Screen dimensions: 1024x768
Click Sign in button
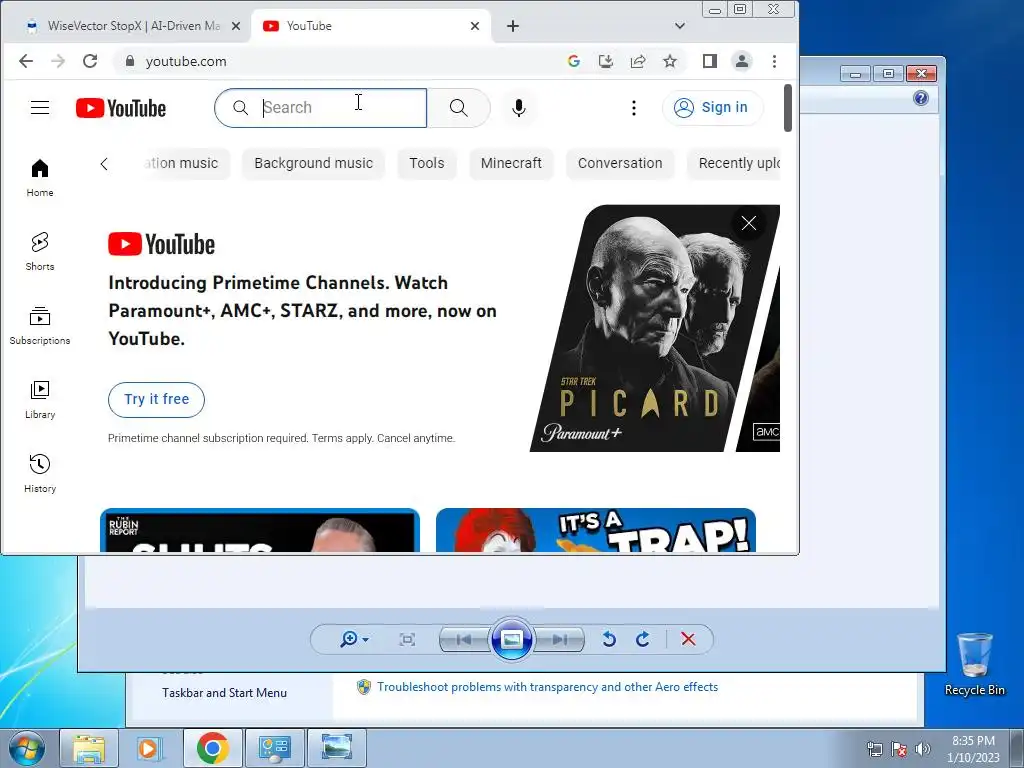click(x=712, y=108)
